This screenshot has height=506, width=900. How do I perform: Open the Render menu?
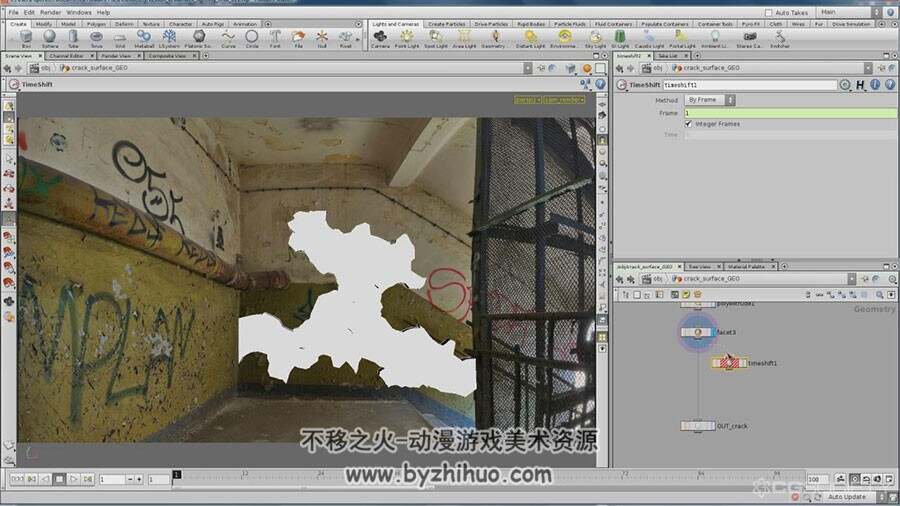click(x=51, y=12)
